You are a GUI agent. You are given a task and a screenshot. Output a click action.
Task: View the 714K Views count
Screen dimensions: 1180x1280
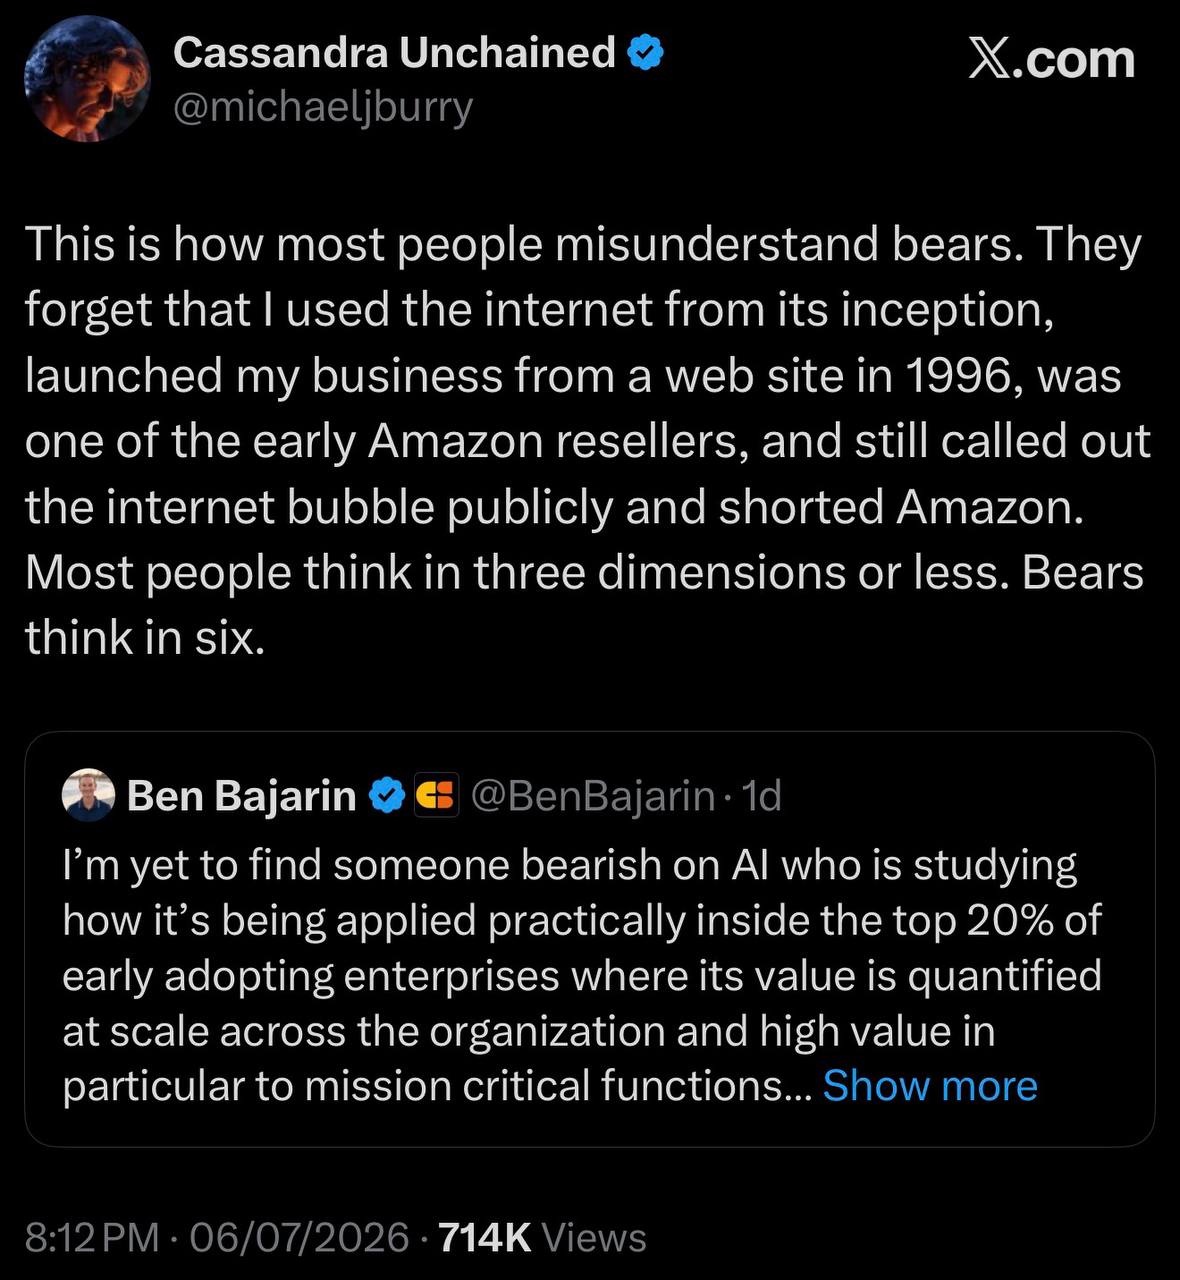coord(543,1238)
